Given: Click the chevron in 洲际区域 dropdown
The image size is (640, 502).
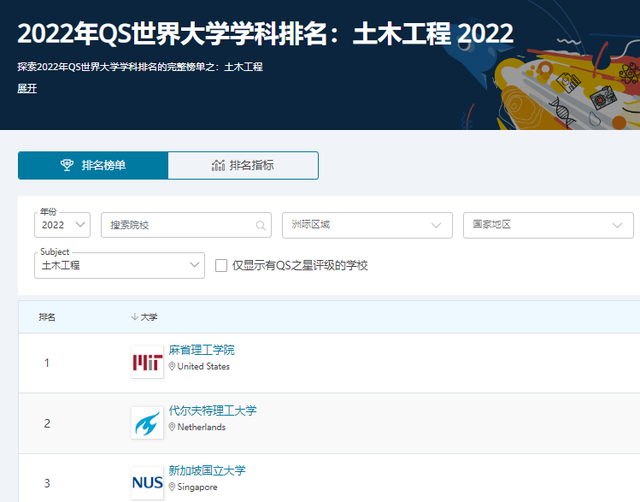Looking at the screenshot, I should click(x=436, y=225).
